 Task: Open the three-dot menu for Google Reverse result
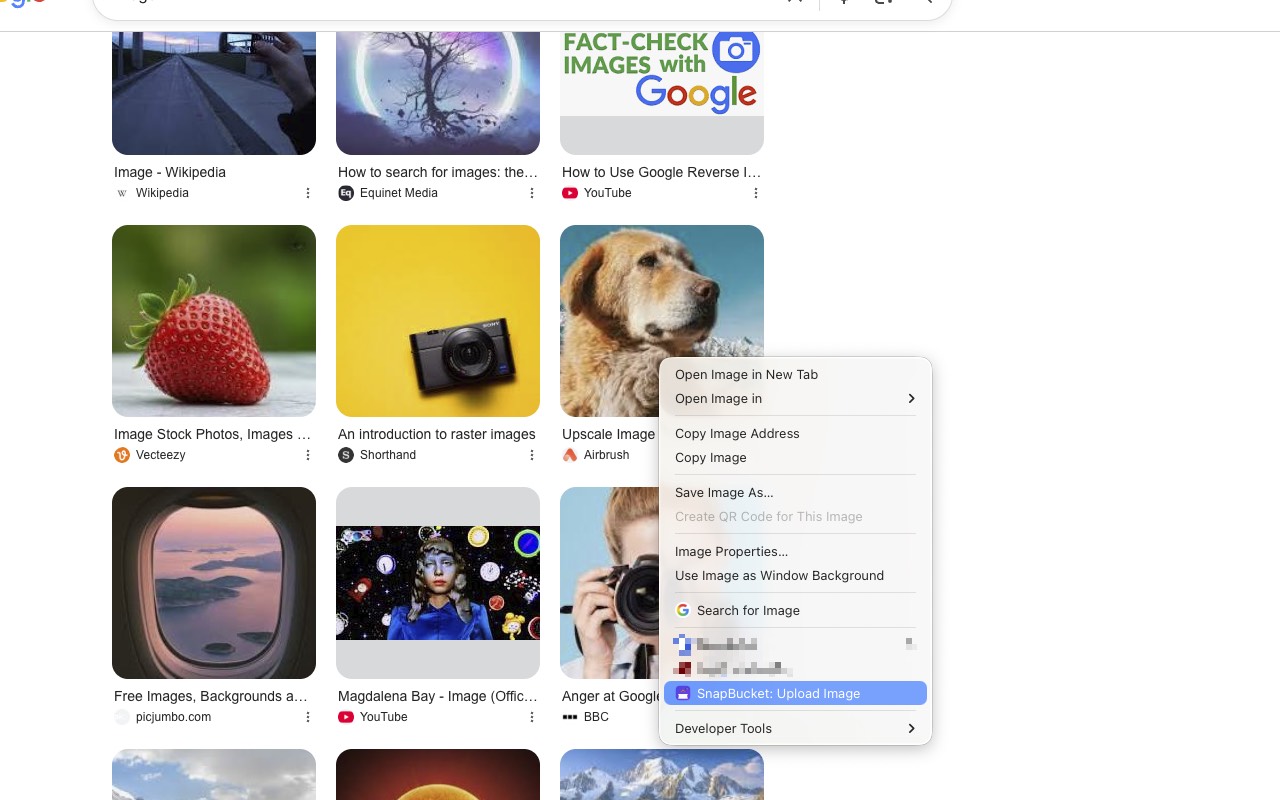(756, 193)
